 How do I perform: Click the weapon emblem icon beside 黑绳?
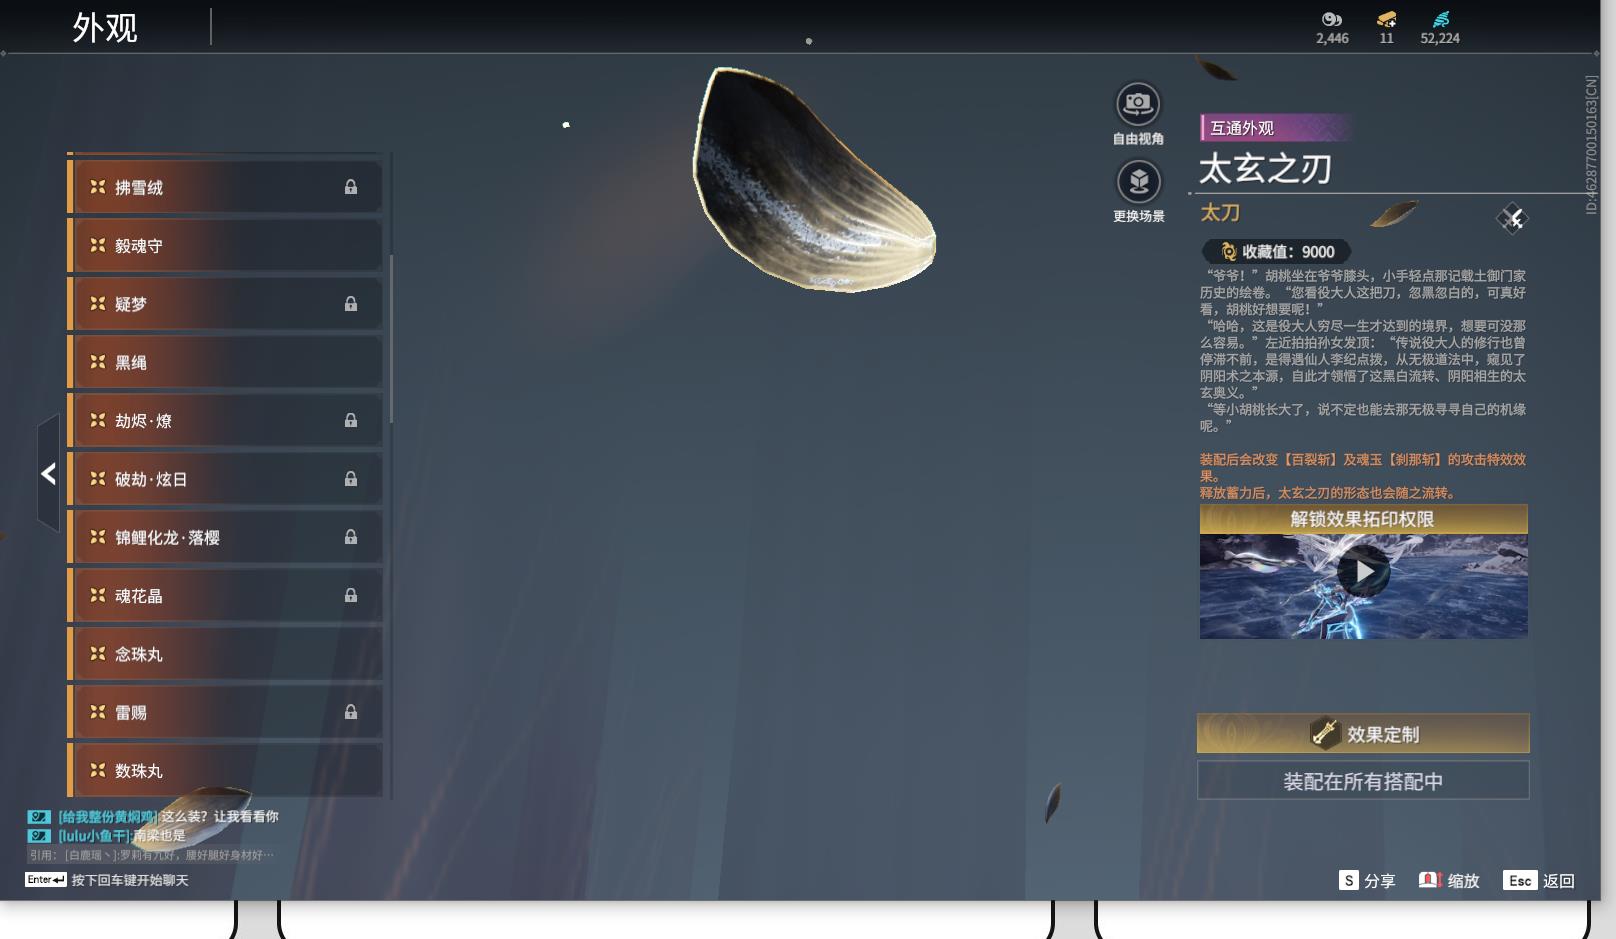pos(98,361)
